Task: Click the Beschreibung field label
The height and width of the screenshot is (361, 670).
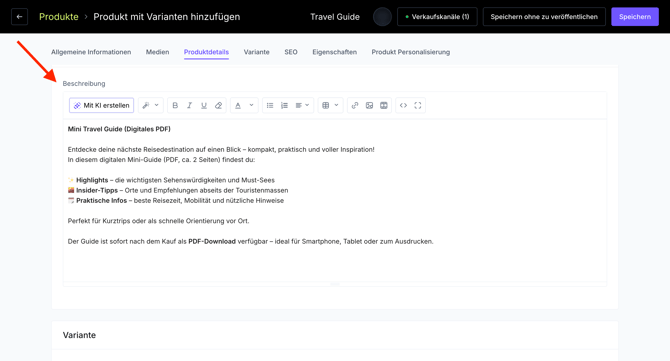Action: click(84, 83)
